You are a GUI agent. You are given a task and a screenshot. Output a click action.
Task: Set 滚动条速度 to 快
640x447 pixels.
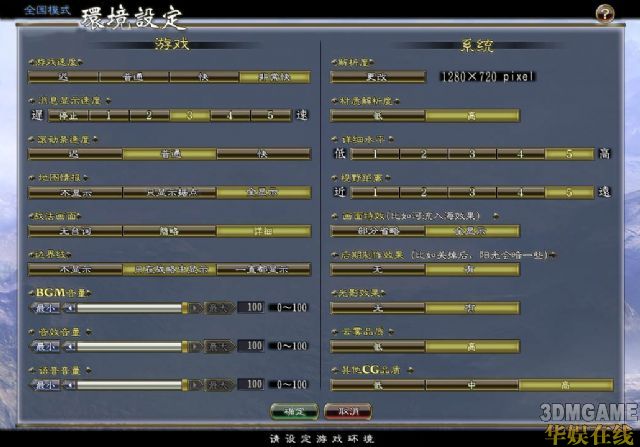[x=264, y=154]
